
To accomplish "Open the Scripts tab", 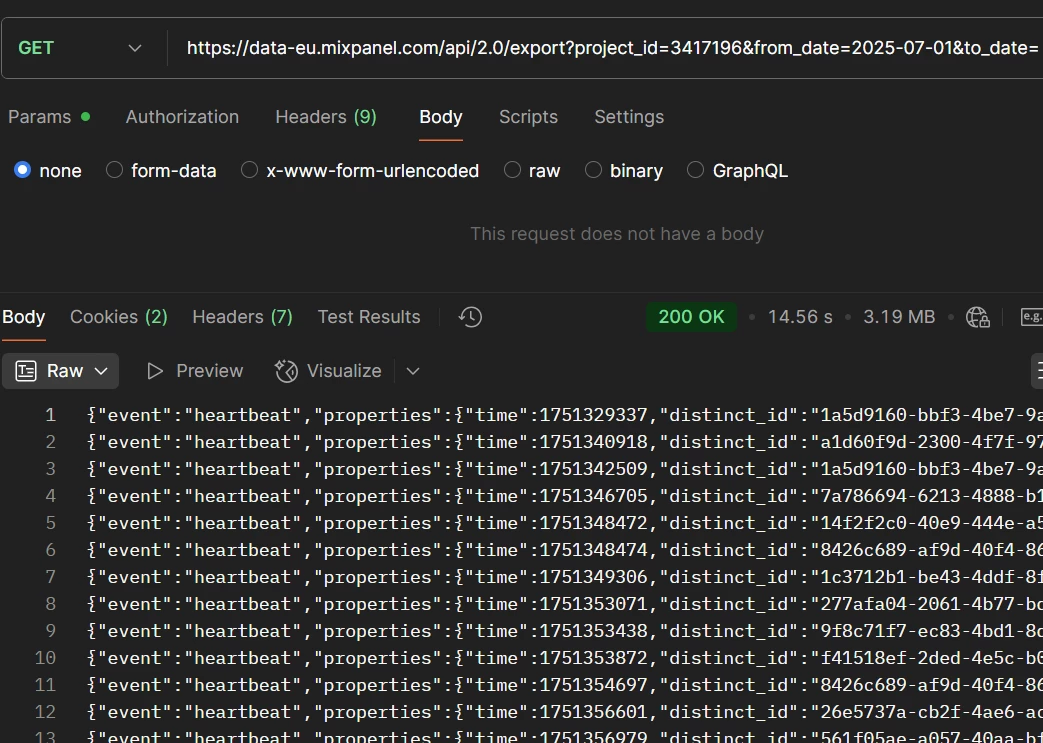I will [528, 117].
